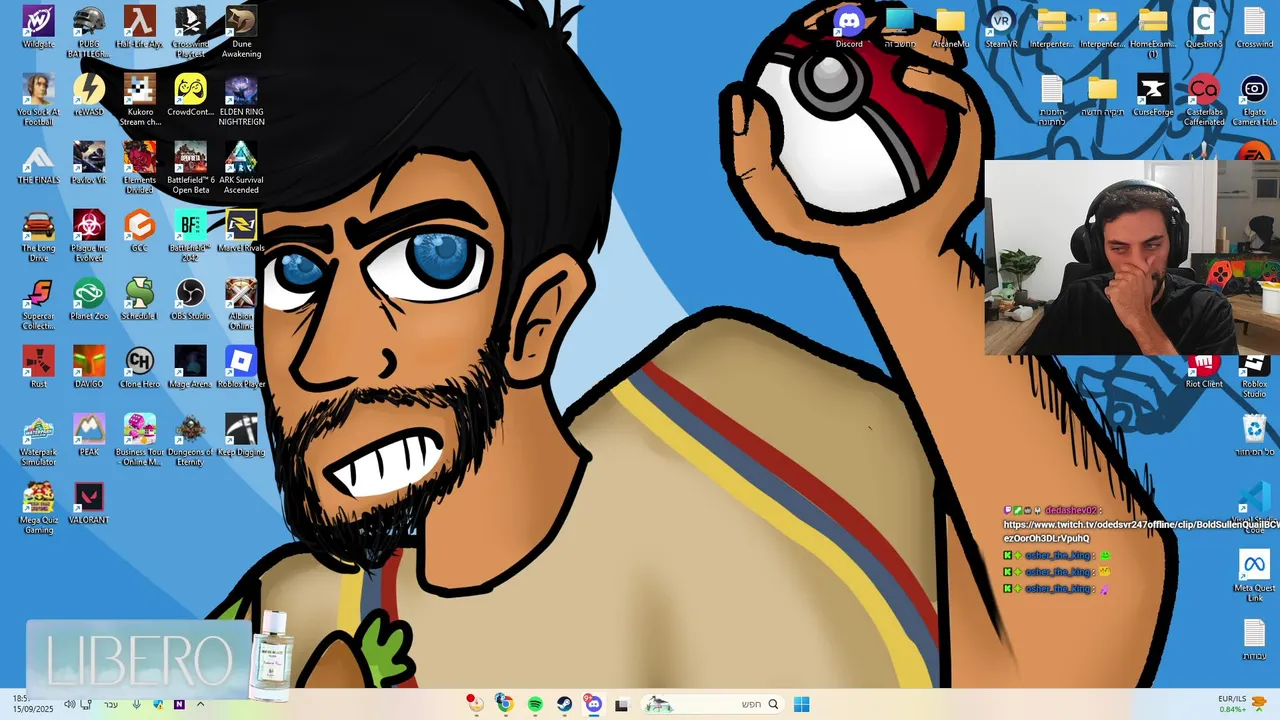Screen dimensions: 1280x720
Task: Select the Dungeons of Eternity icon
Action: click(x=190, y=440)
